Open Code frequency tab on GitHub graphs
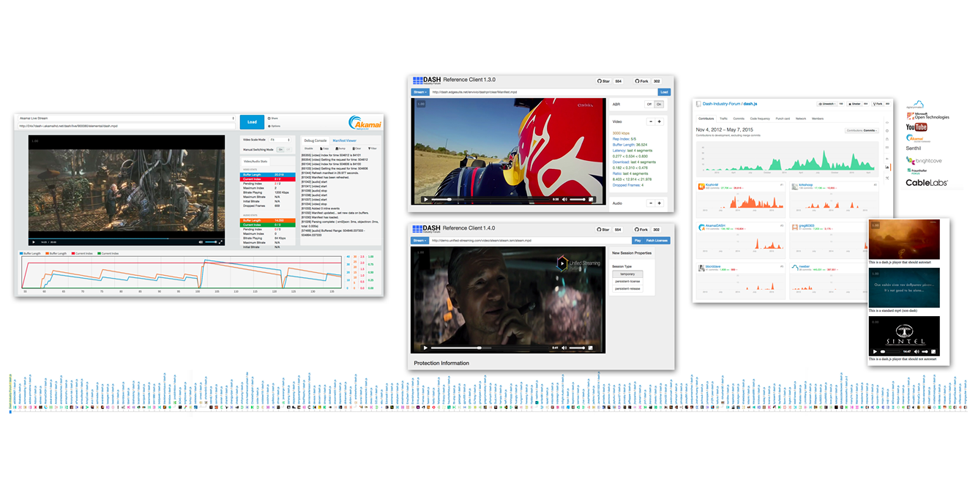This screenshot has height=485, width=970. coord(760,118)
